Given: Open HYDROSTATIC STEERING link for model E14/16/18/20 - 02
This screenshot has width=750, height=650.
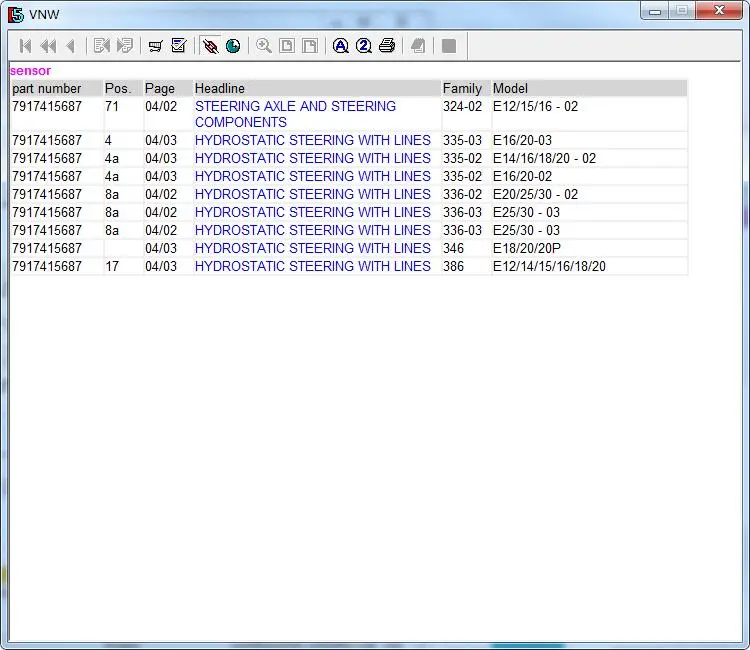Looking at the screenshot, I should click(312, 158).
